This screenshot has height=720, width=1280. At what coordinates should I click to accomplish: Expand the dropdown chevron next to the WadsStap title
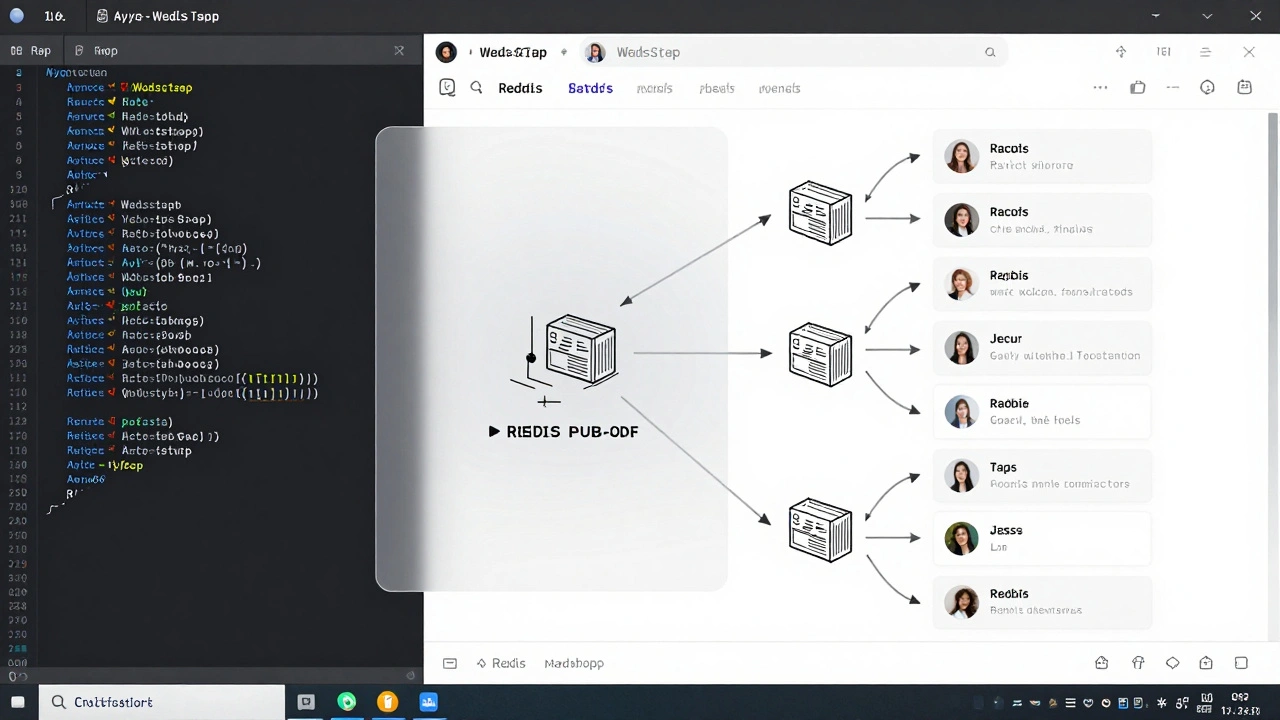pos(563,52)
